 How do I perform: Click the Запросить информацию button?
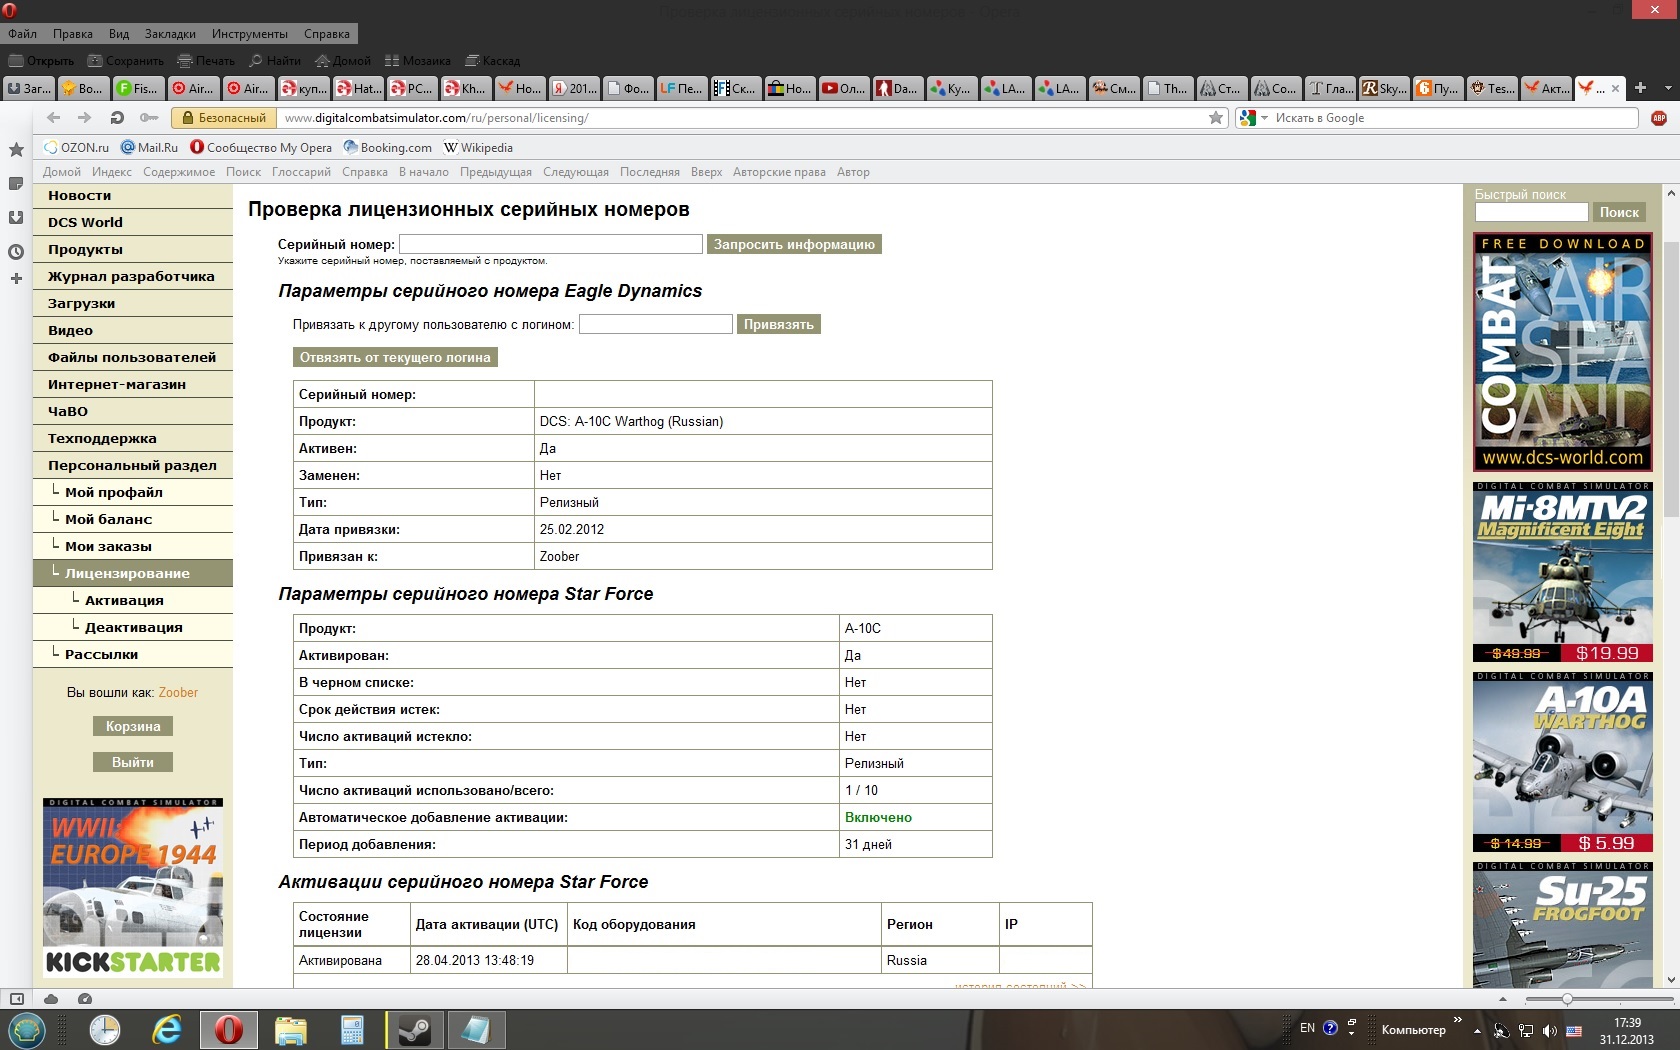pos(794,244)
